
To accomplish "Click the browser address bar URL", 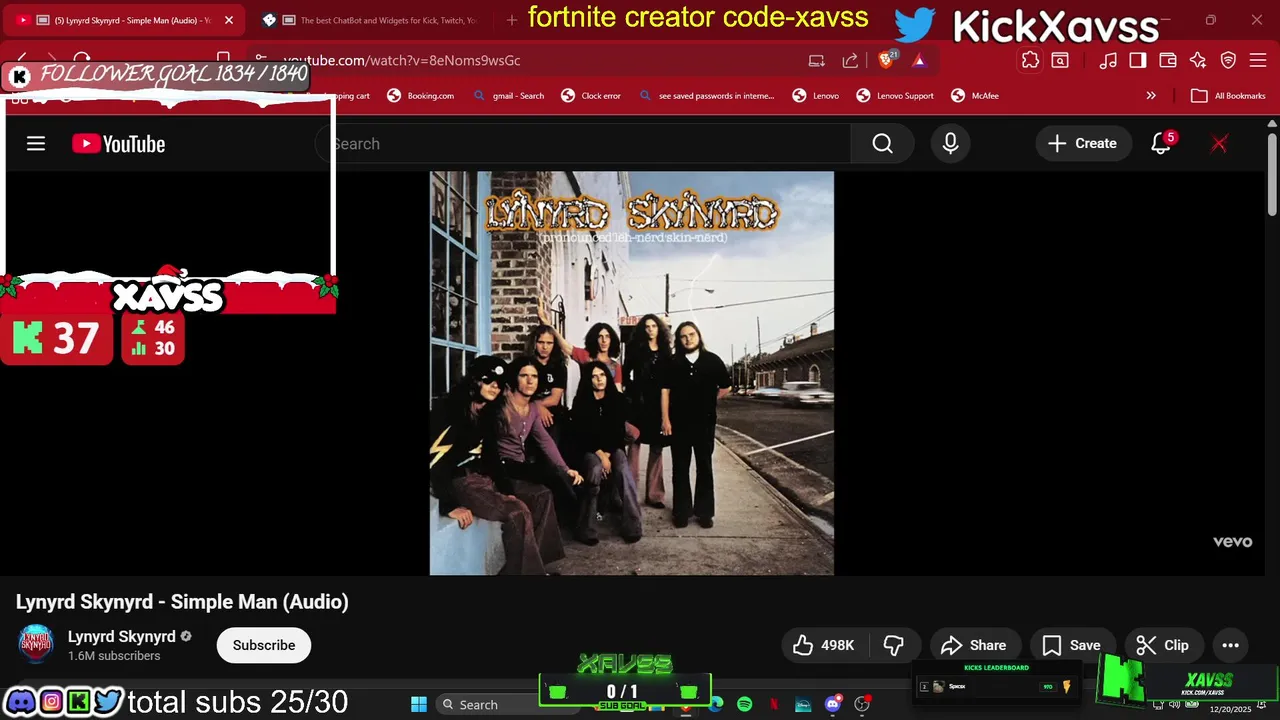I will (402, 60).
